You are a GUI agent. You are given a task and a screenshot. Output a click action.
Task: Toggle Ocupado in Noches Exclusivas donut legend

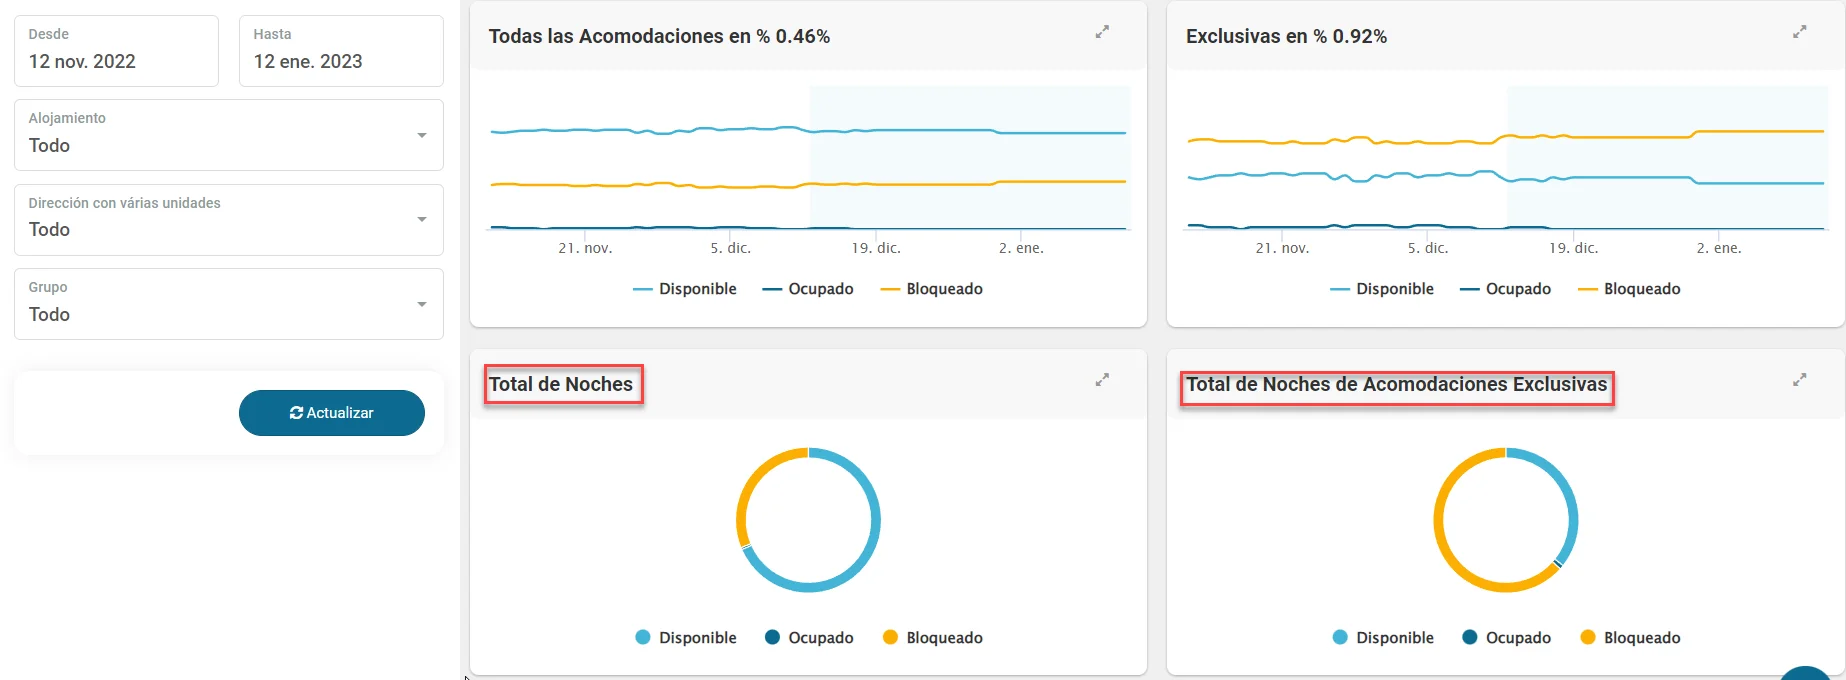(1506, 638)
